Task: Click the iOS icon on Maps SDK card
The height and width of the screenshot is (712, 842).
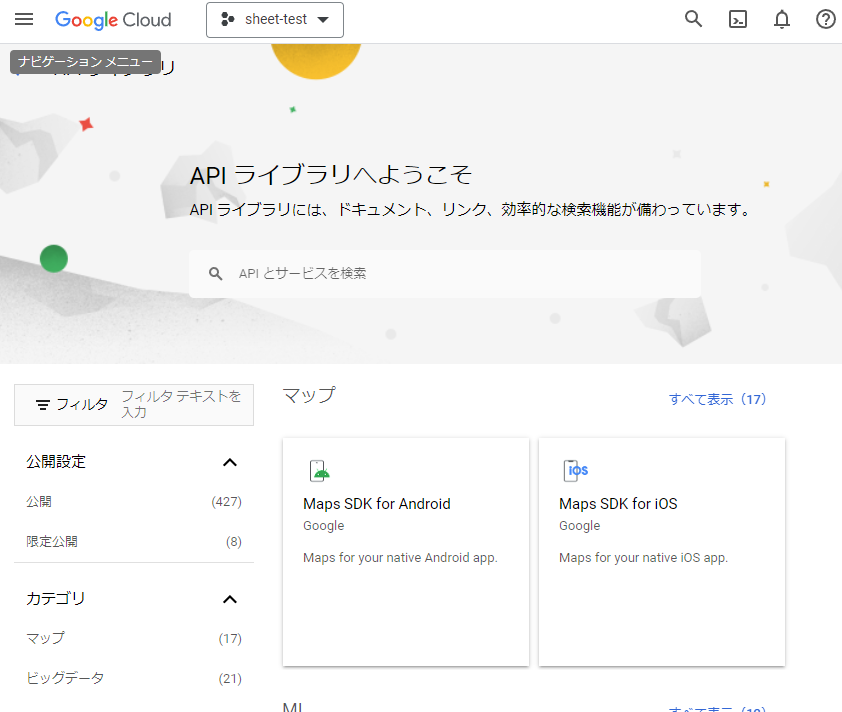Action: (x=577, y=469)
